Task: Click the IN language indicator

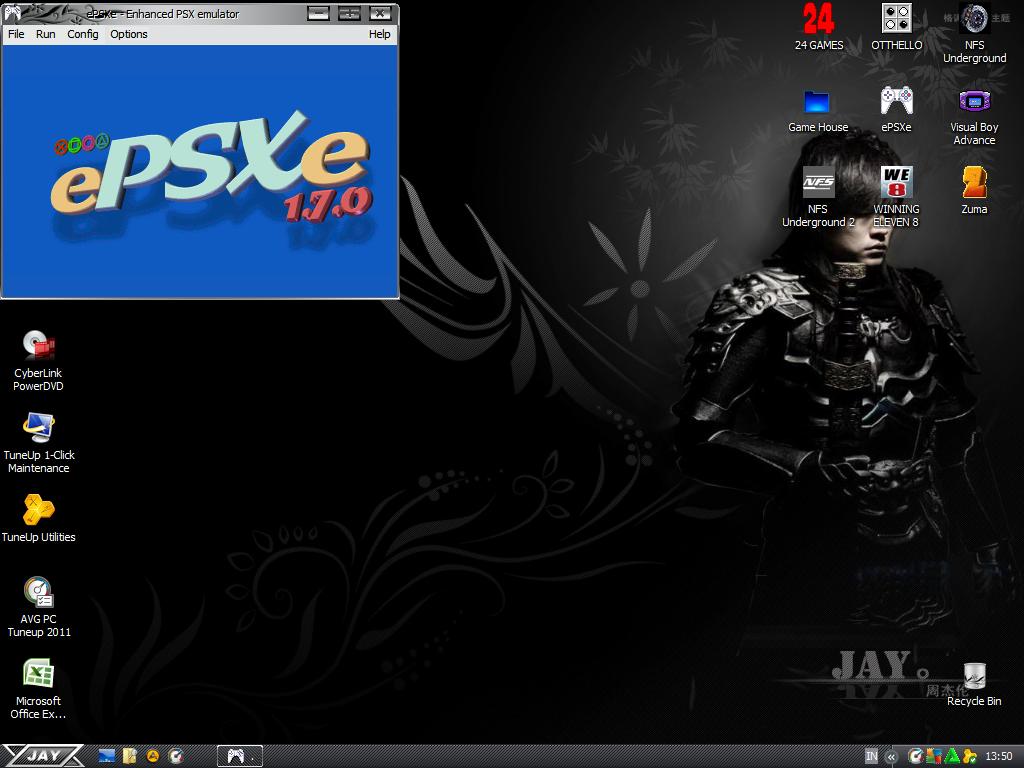Action: [x=871, y=756]
